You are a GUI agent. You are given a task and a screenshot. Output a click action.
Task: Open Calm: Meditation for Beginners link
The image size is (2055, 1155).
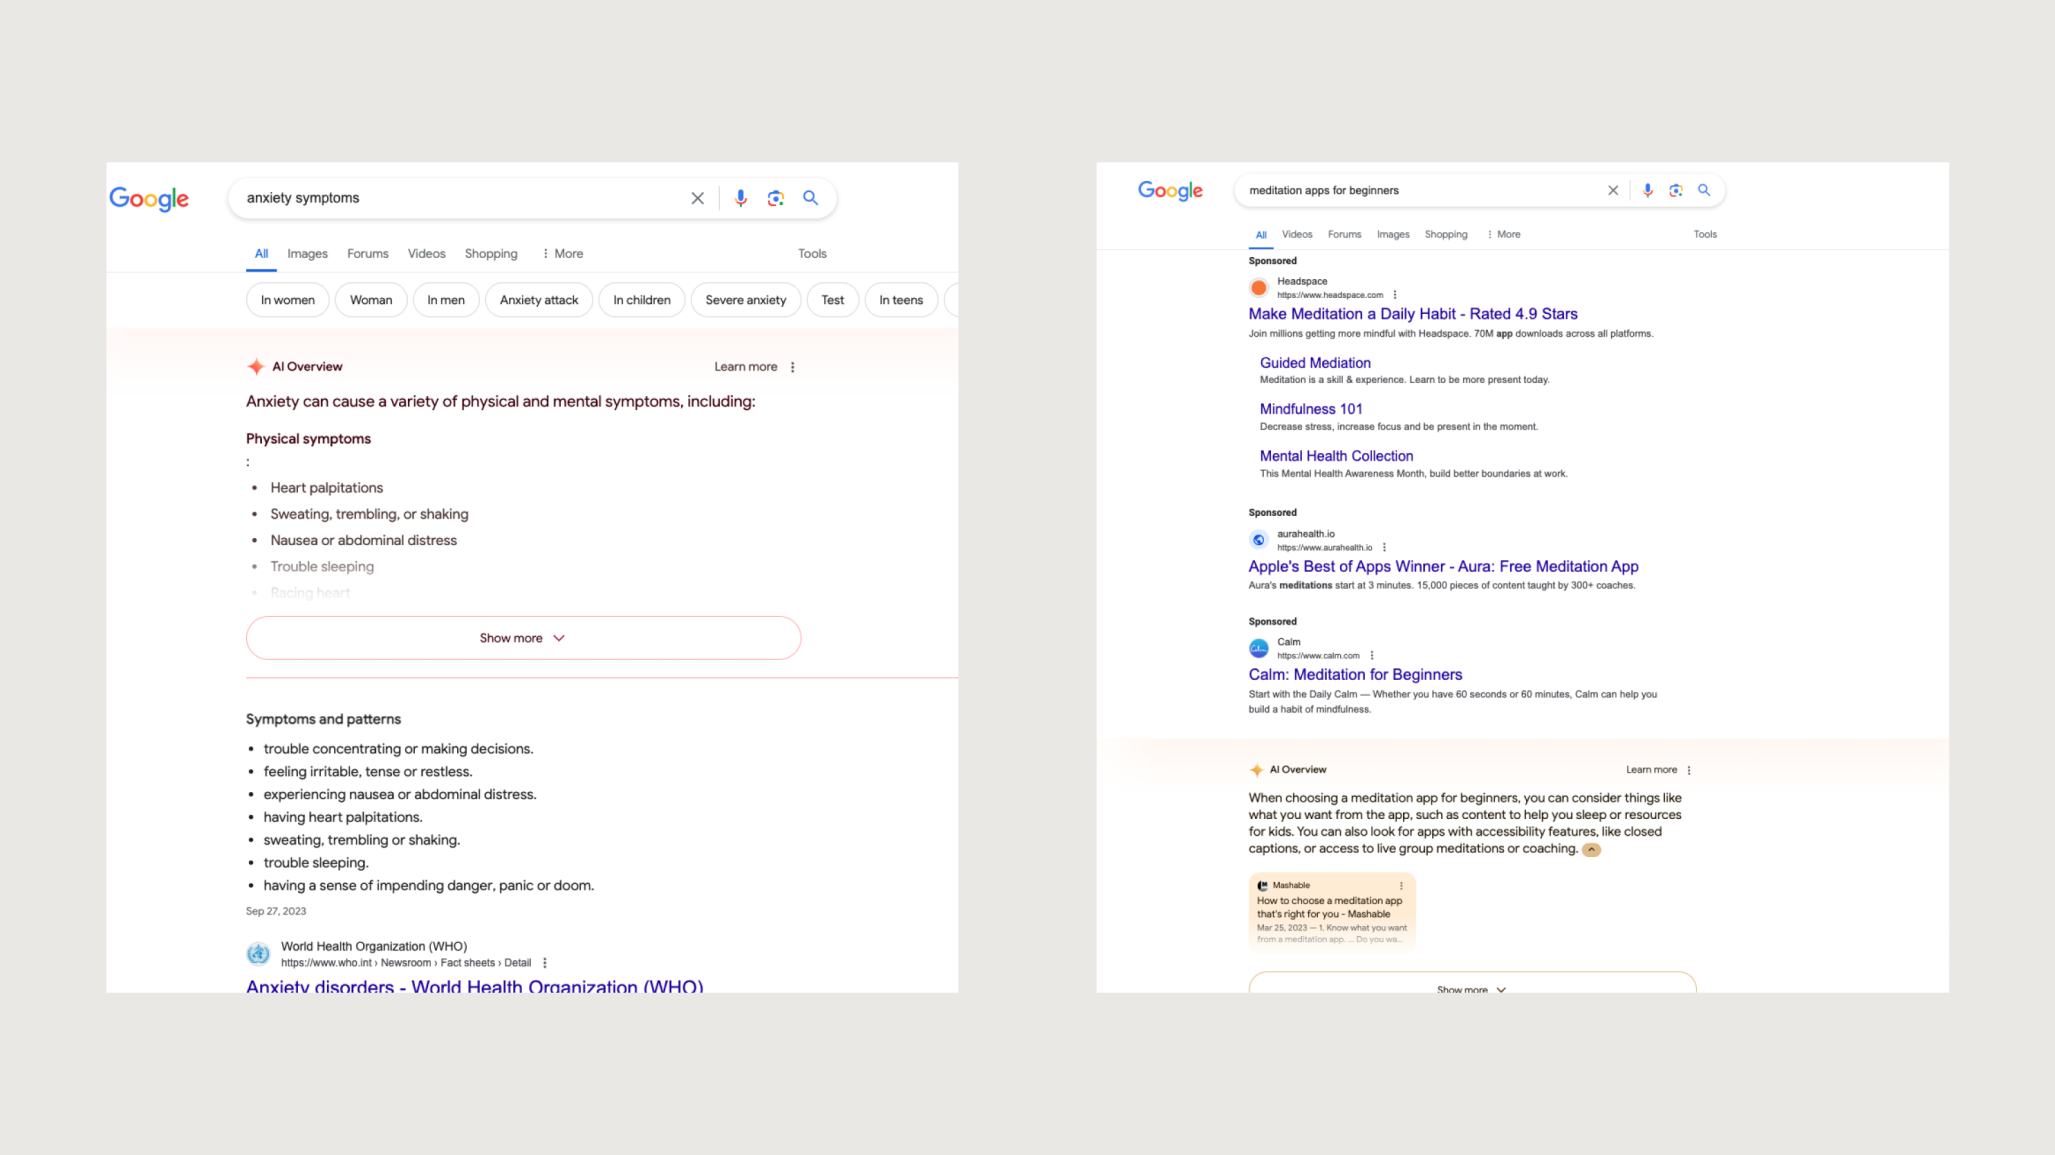pos(1354,674)
